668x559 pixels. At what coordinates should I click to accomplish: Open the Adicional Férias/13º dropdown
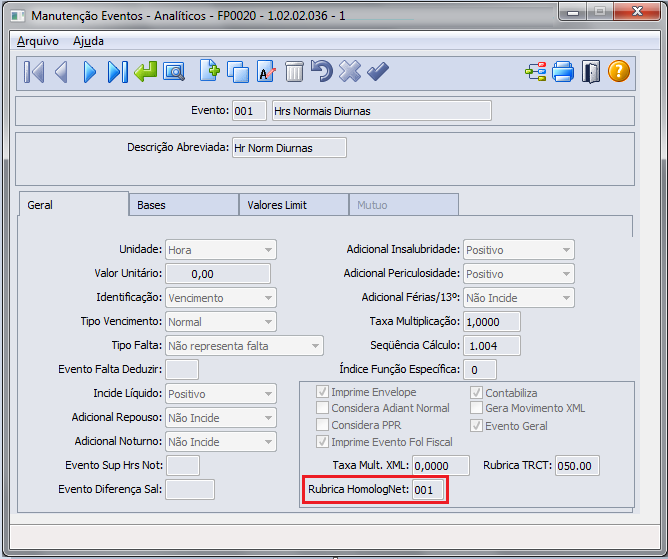pyautogui.click(x=518, y=298)
